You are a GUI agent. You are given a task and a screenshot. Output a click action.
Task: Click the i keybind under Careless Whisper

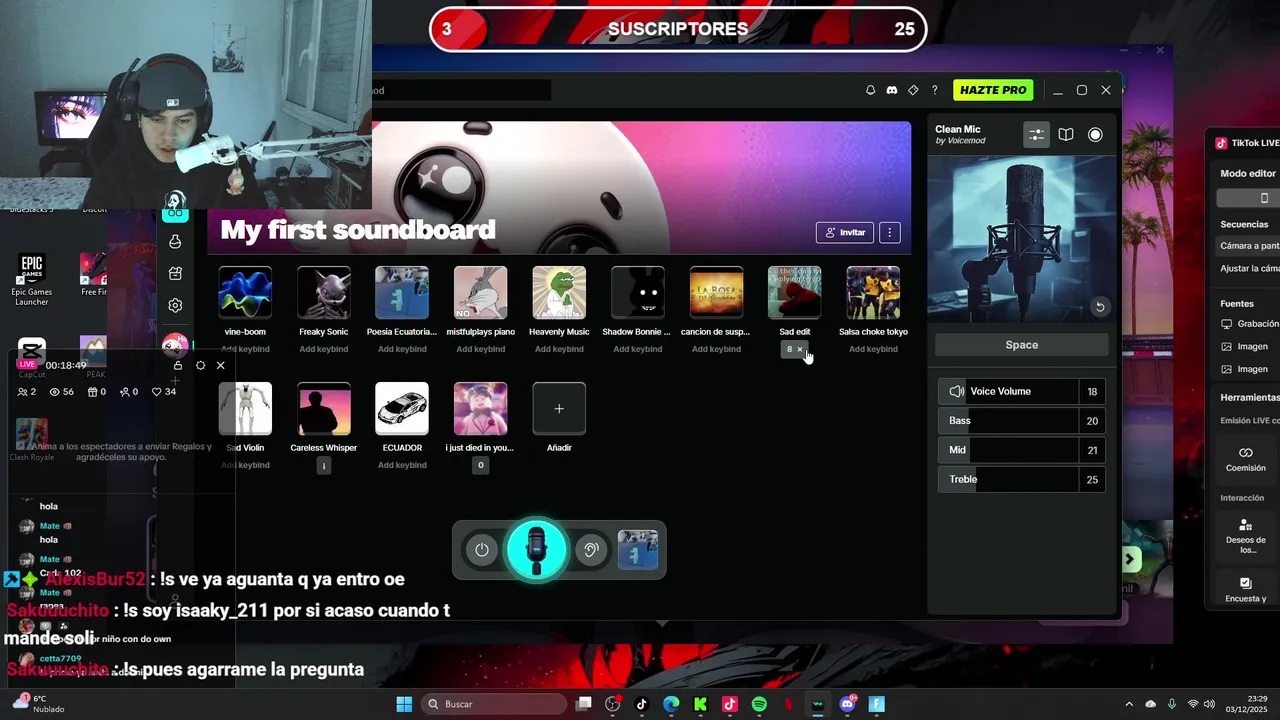(x=324, y=465)
